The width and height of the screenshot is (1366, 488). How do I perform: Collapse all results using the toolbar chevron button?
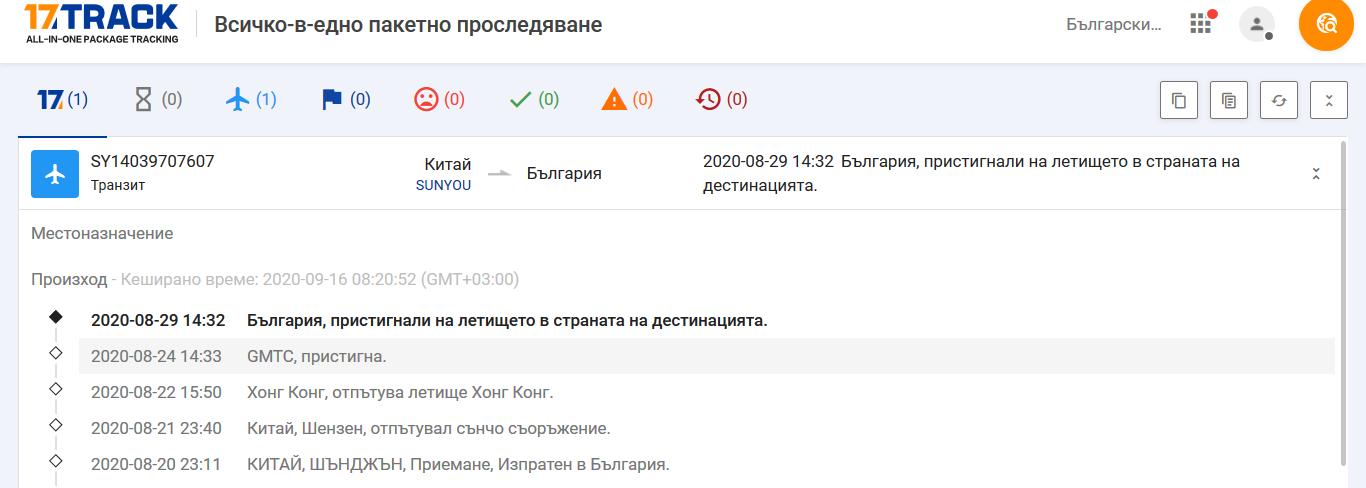(x=1329, y=100)
